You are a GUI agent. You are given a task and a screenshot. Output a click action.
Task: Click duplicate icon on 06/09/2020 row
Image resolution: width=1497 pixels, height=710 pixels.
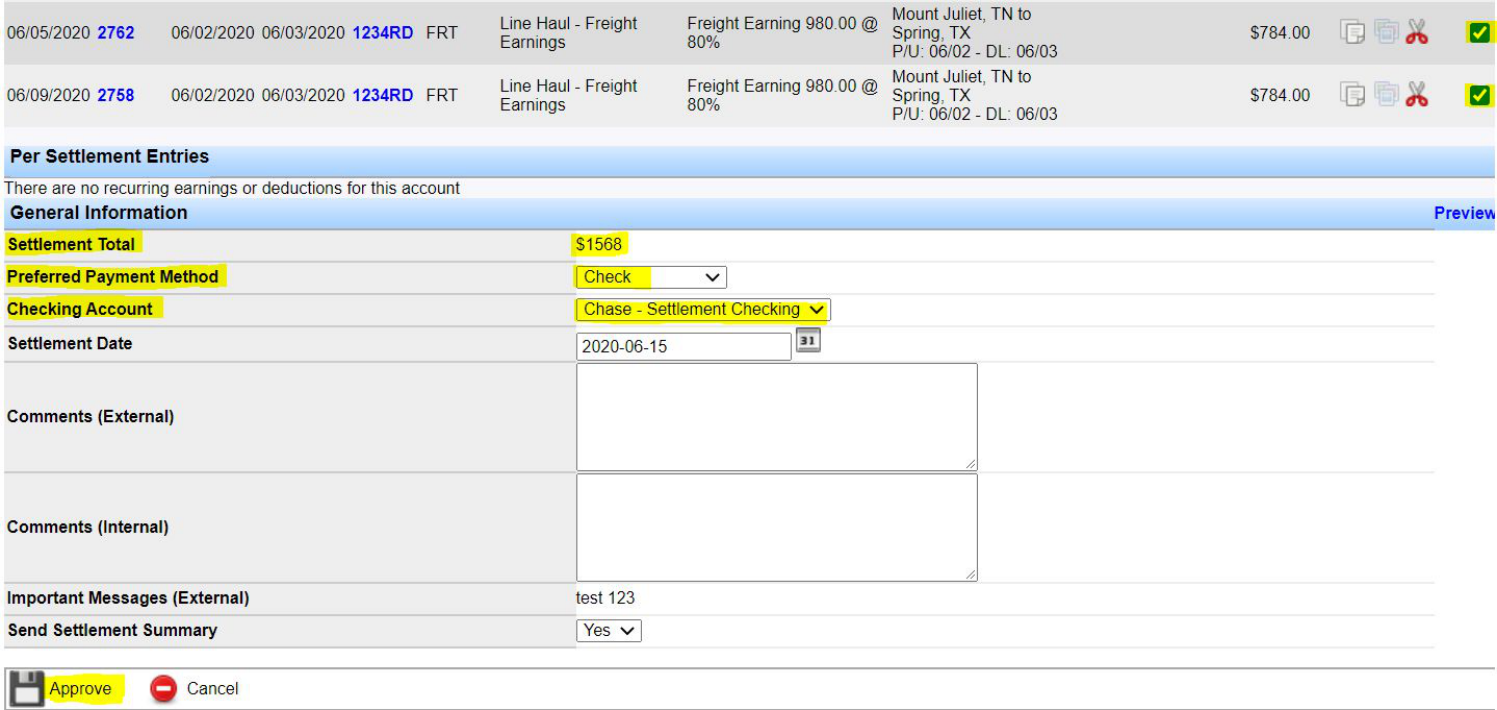click(1385, 95)
